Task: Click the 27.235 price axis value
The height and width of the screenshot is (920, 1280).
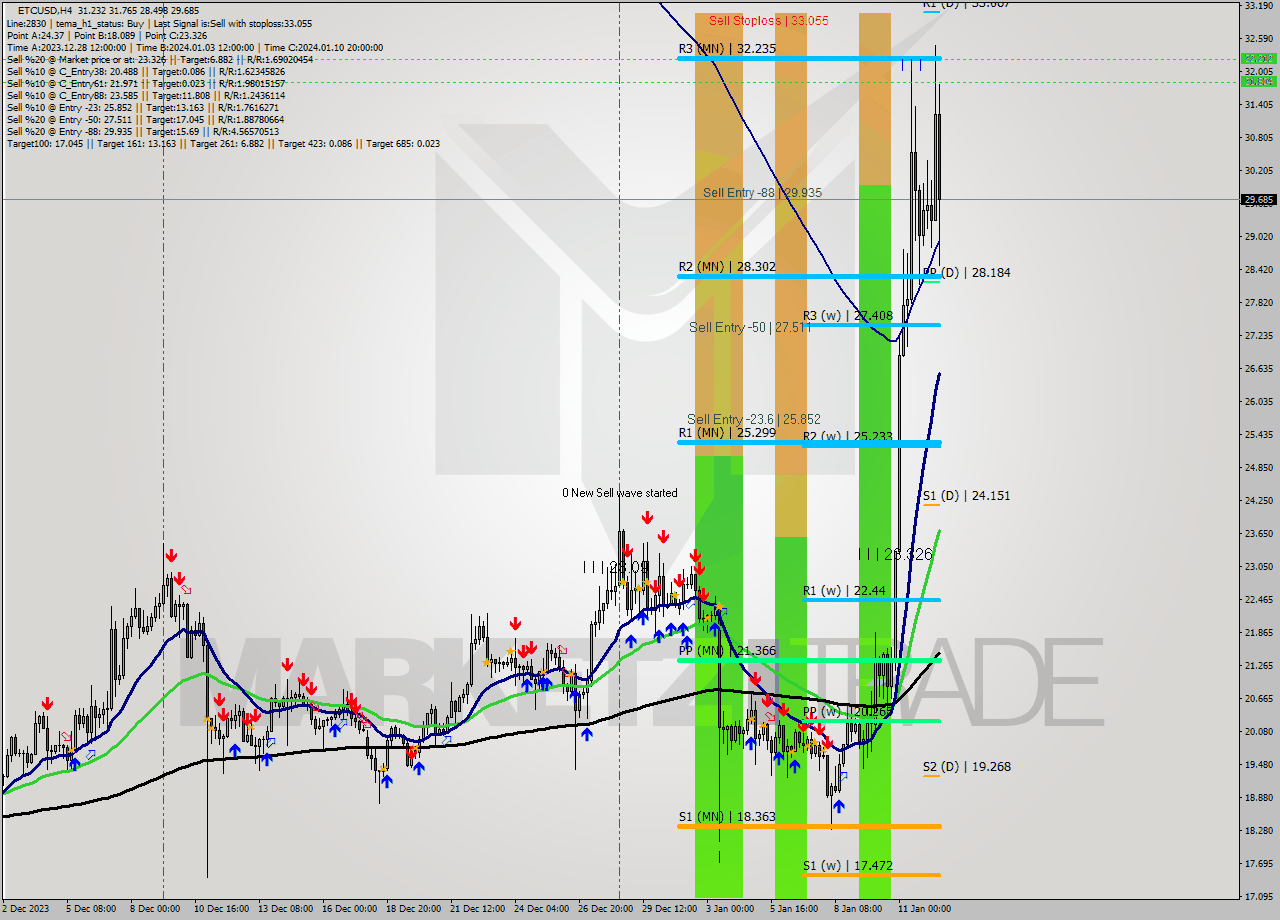Action: click(1258, 335)
